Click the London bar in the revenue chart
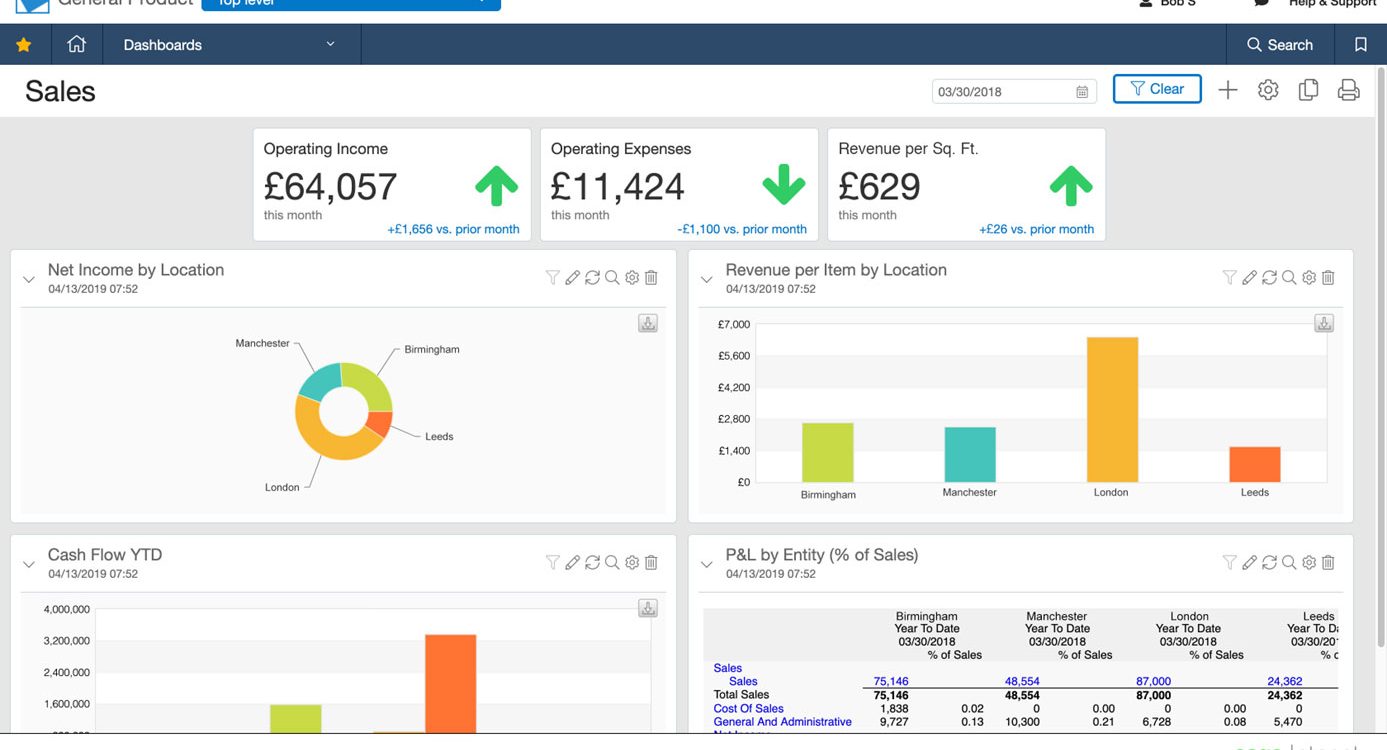This screenshot has height=750, width=1387. point(1112,410)
